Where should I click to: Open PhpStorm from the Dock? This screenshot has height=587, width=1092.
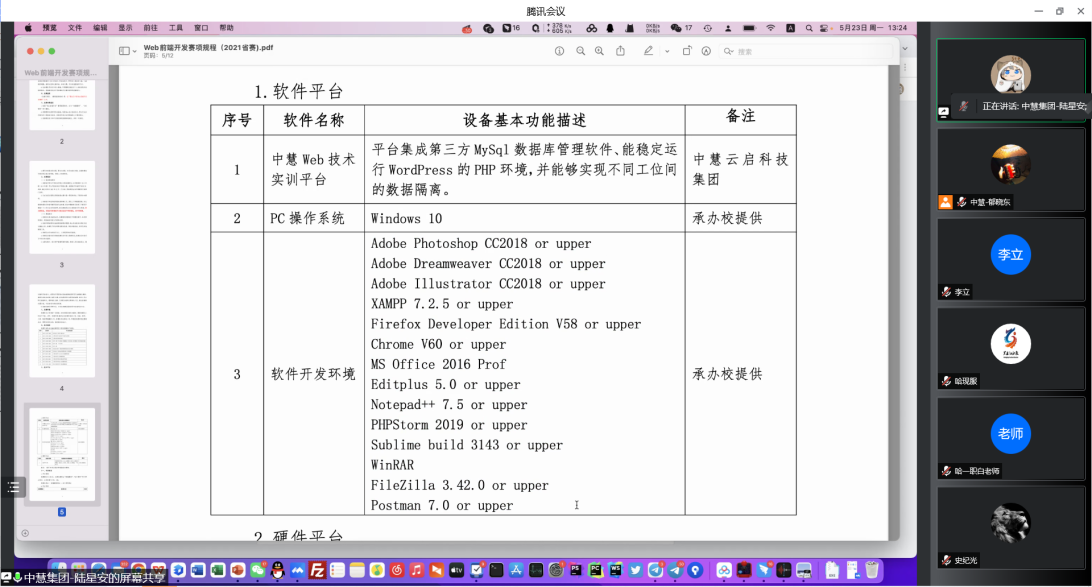tap(575, 570)
